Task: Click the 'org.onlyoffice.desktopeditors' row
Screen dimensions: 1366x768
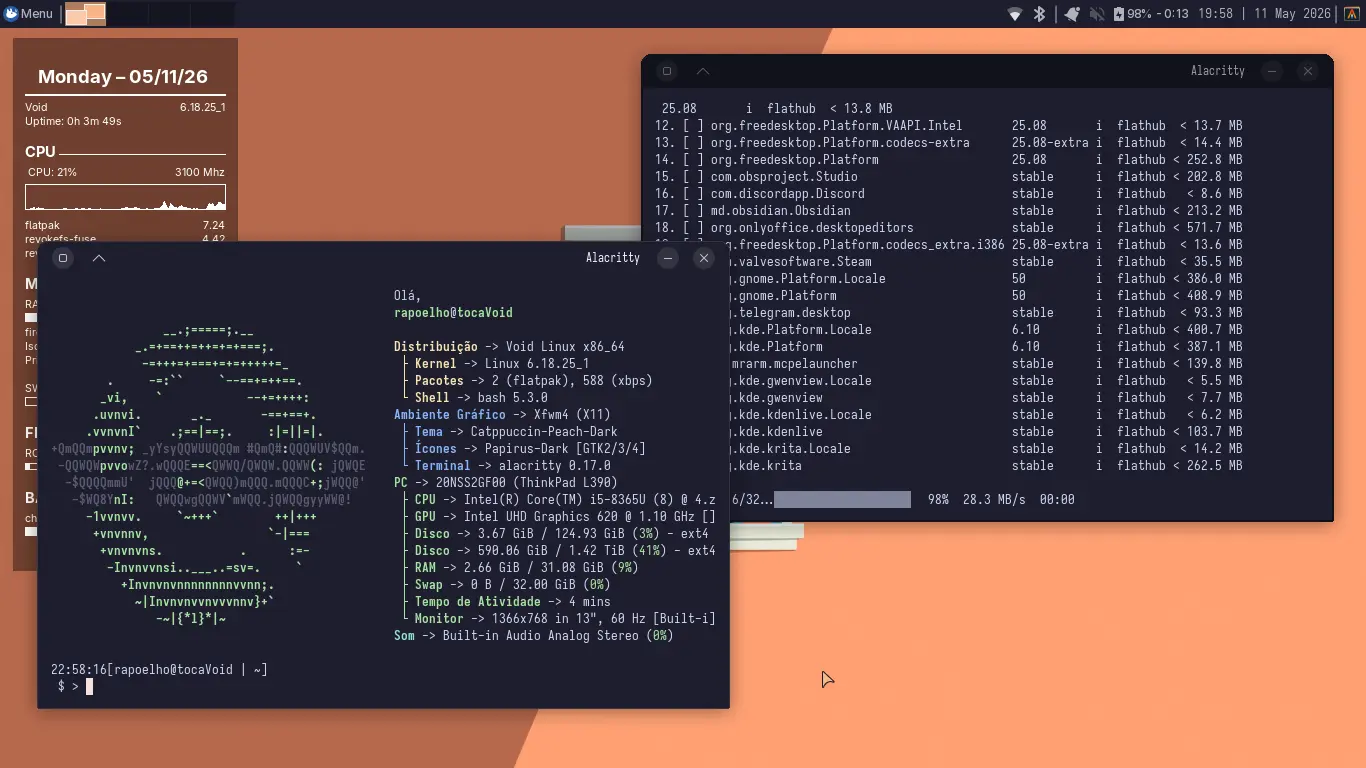Action: (x=949, y=228)
